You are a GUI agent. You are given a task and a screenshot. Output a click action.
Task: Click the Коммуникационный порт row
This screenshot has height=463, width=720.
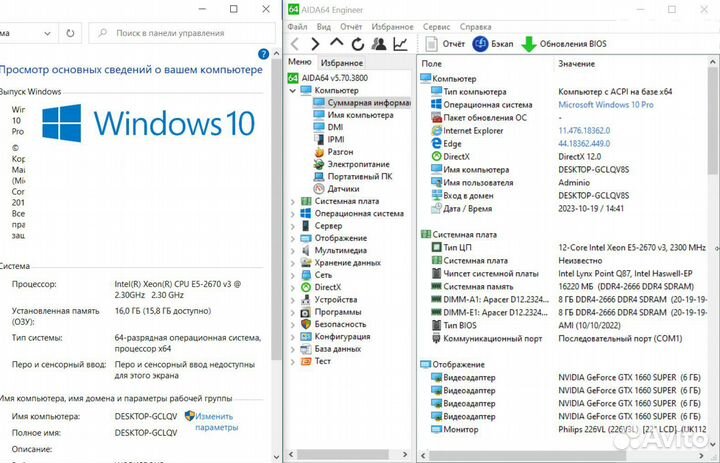[x=568, y=339]
